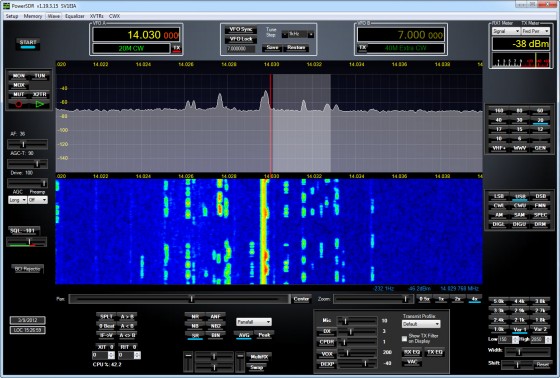Viewport: 560px width, 378px height.
Task: Toggle the MOX transmit button
Action: click(x=19, y=85)
